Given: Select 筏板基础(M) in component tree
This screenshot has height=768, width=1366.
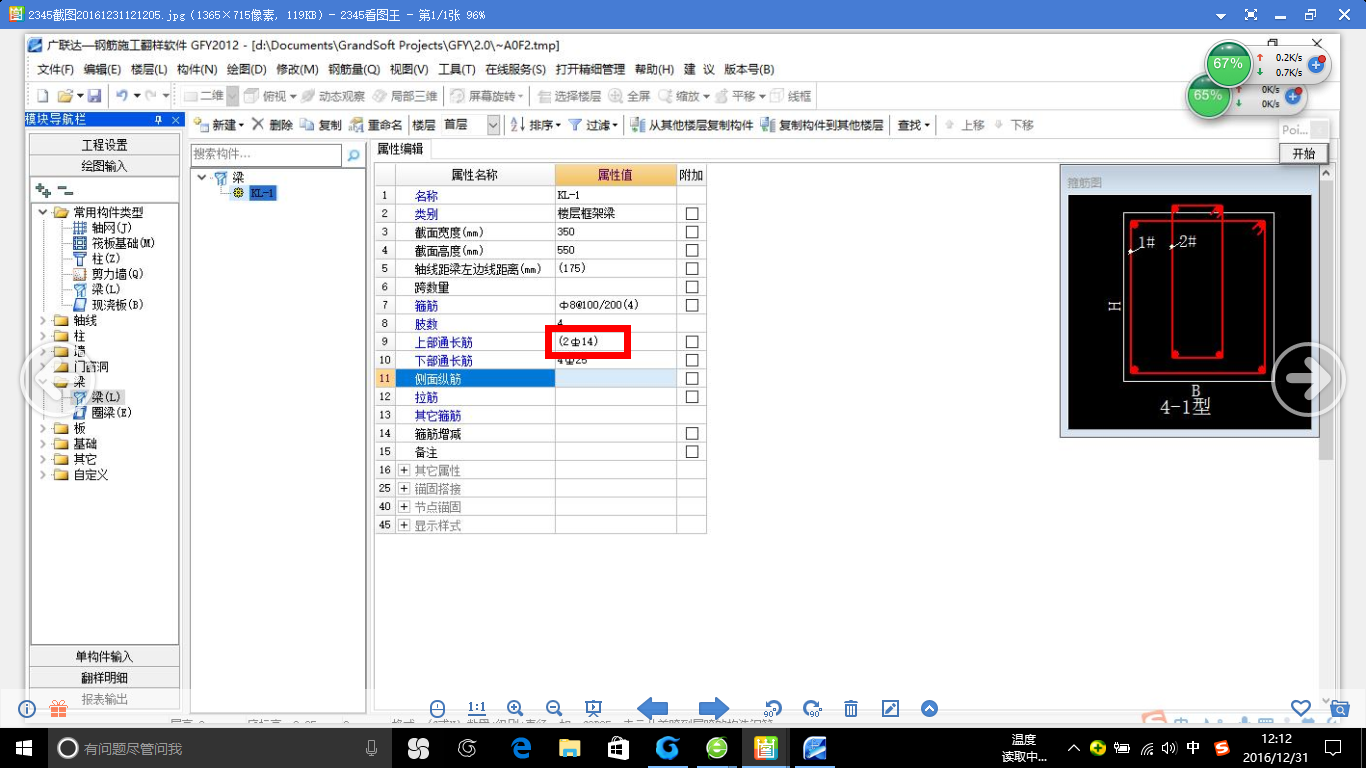Looking at the screenshot, I should coord(113,243).
